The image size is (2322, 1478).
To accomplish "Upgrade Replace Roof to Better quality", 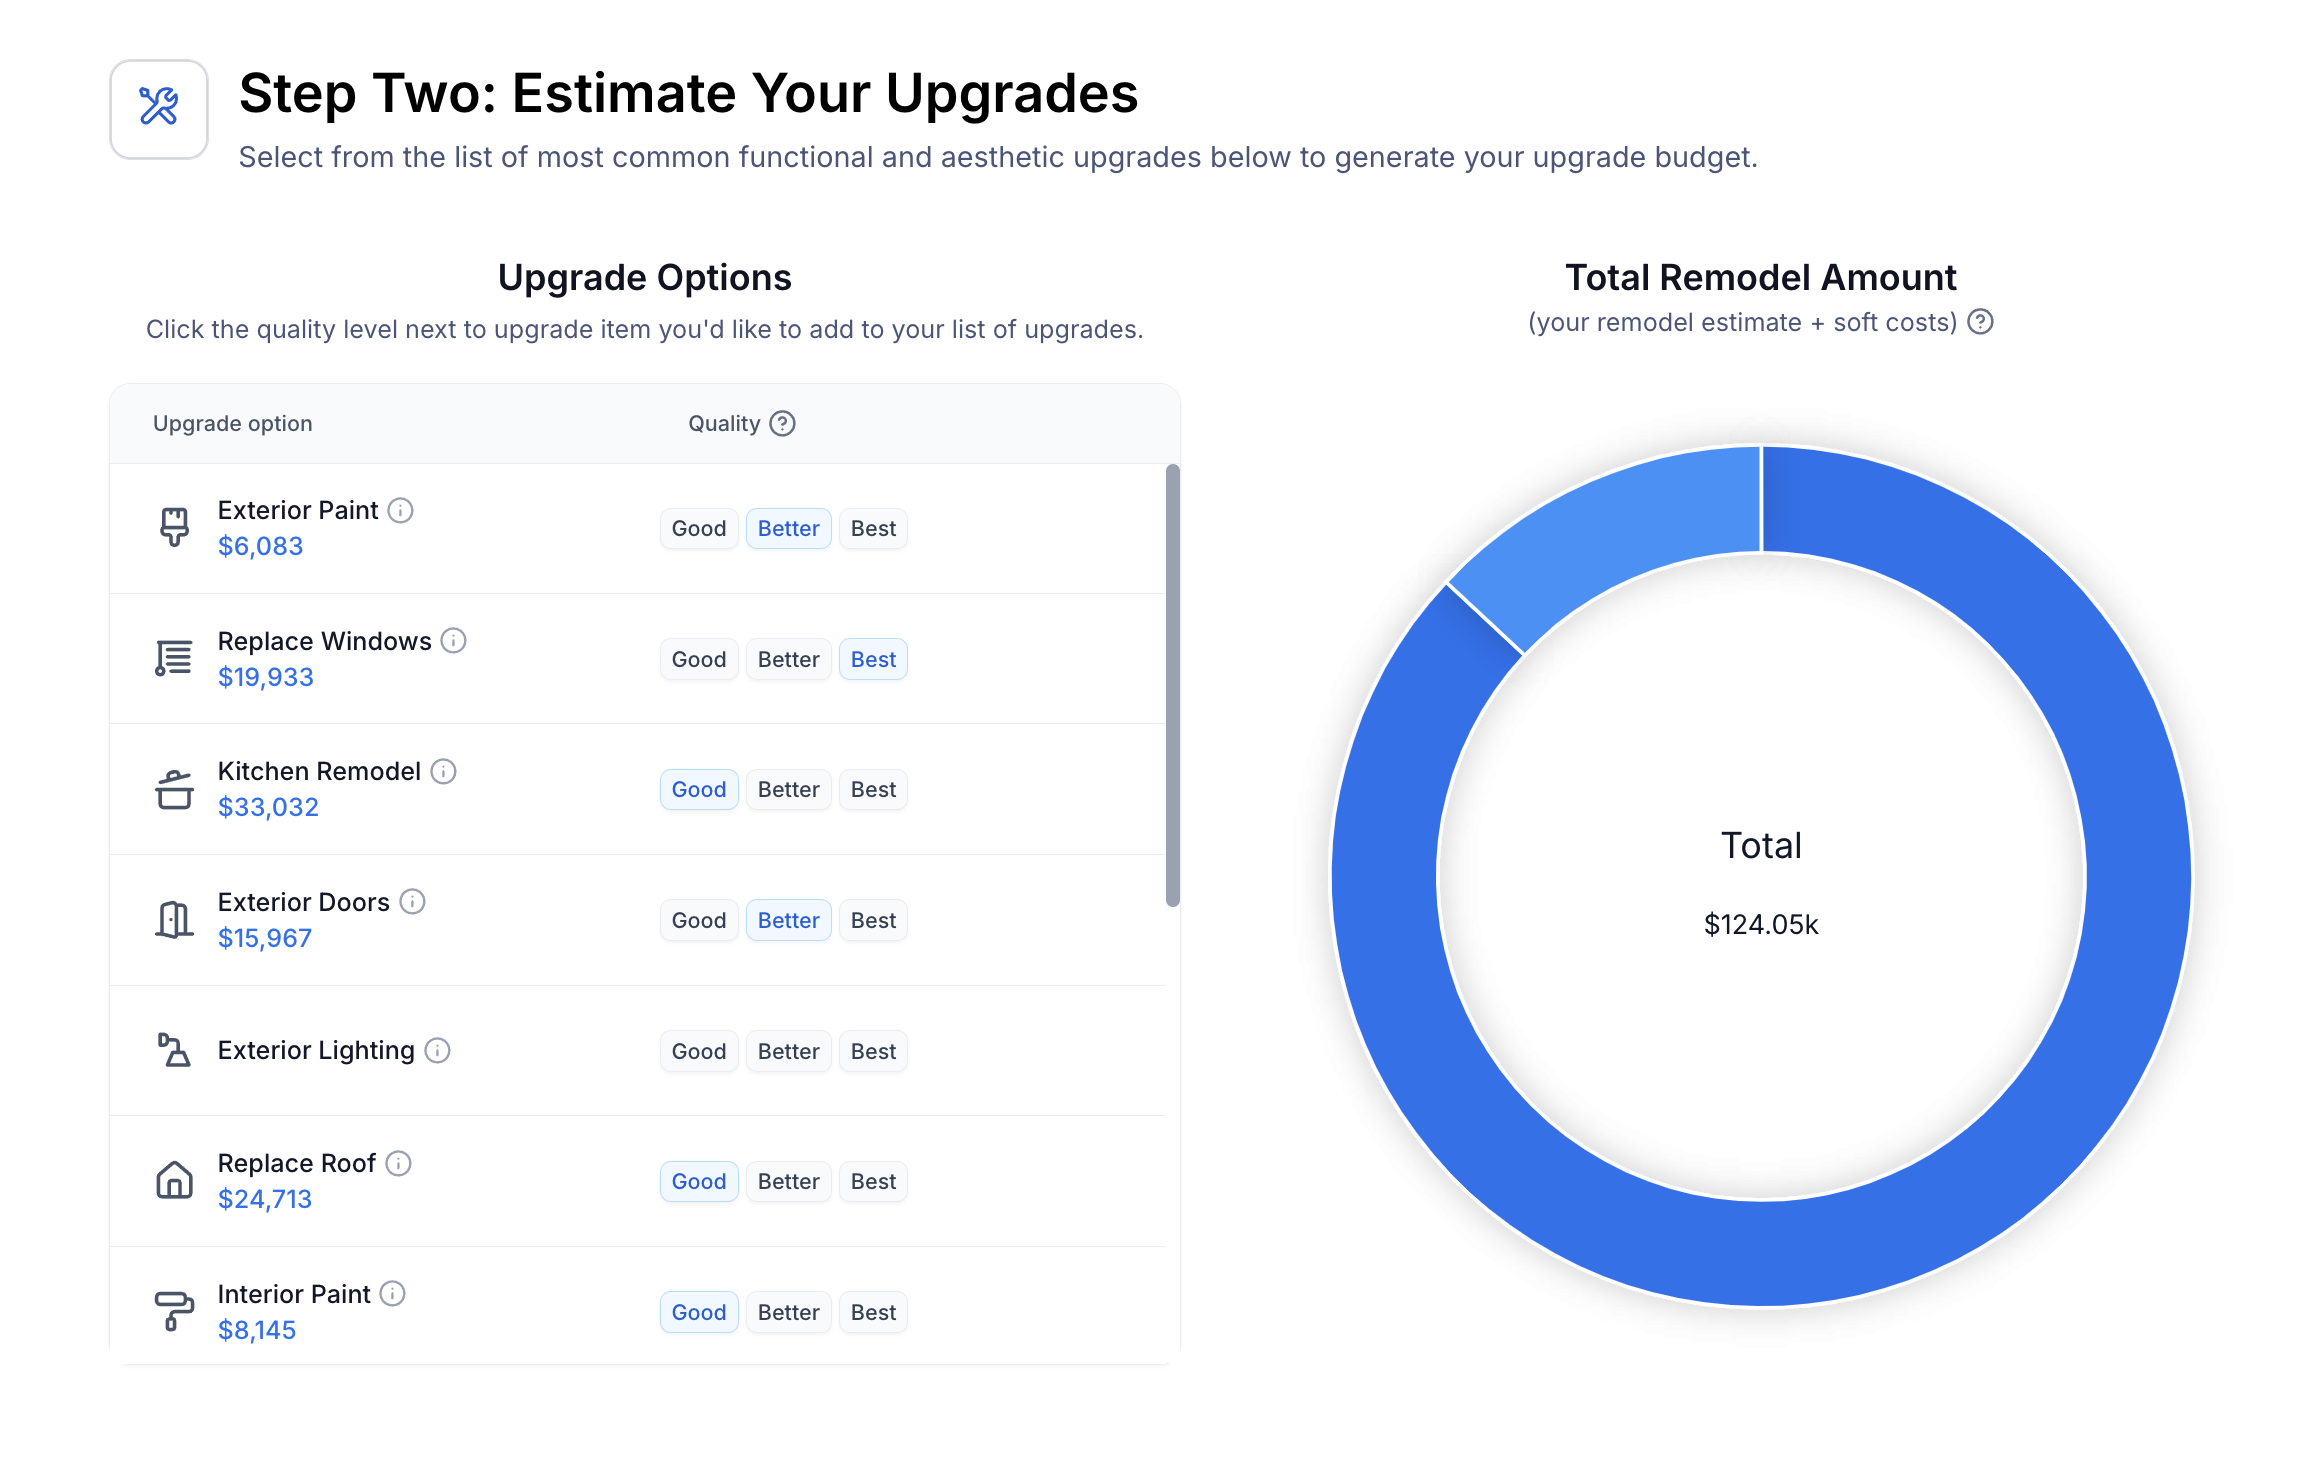I will click(788, 1182).
